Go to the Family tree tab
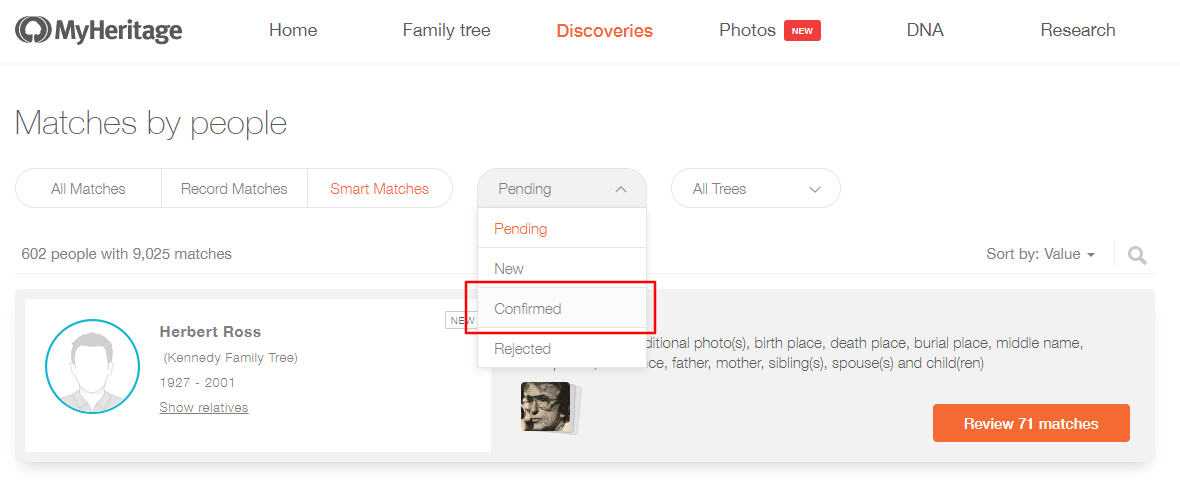The height and width of the screenshot is (486, 1180). tap(446, 30)
